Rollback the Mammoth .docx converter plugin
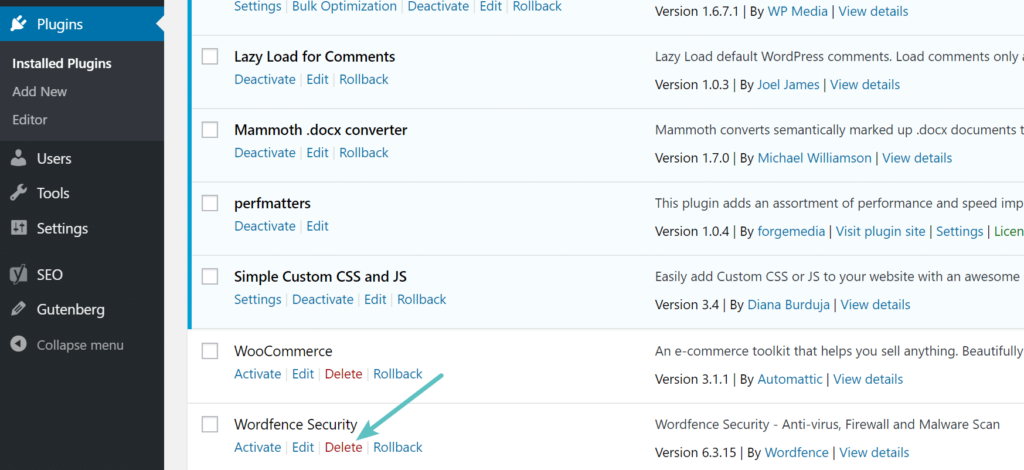 click(x=364, y=153)
